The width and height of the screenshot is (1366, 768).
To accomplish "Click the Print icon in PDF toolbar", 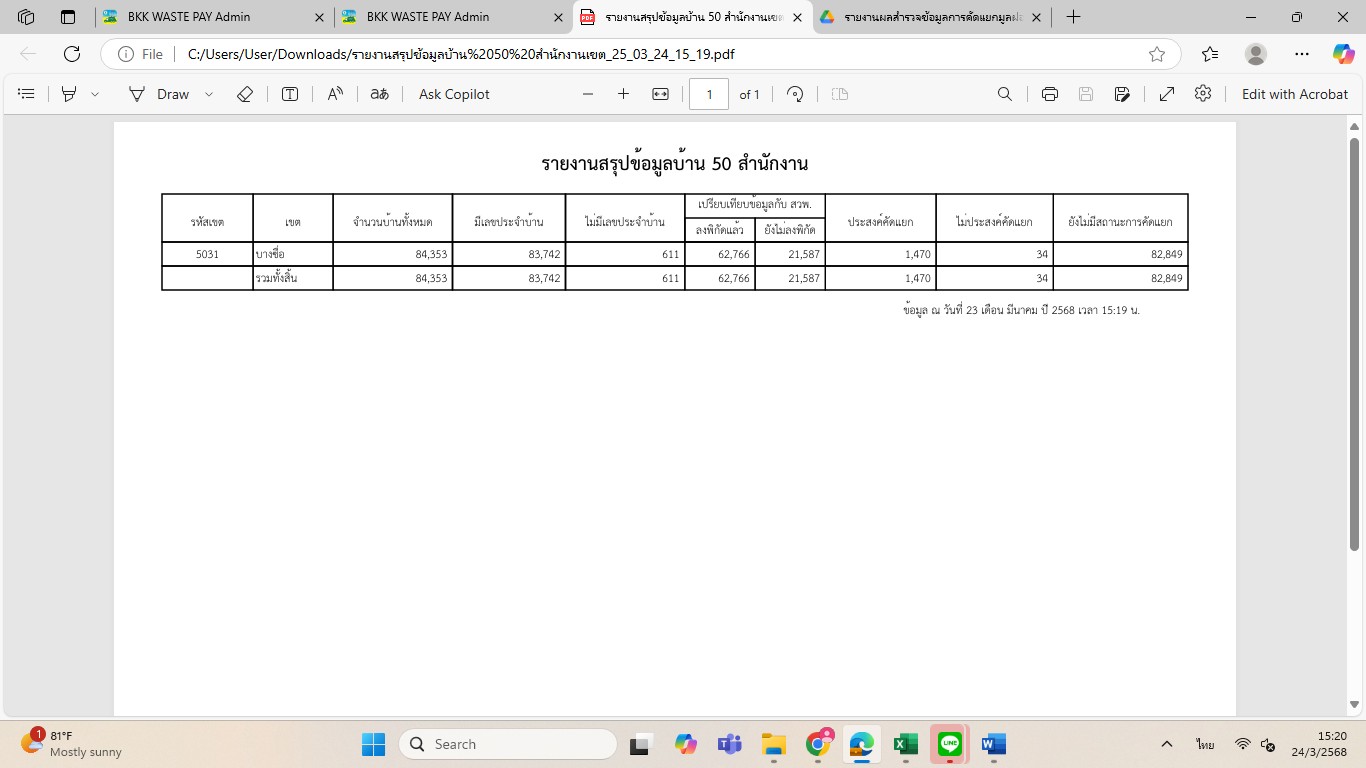I will [1049, 94].
